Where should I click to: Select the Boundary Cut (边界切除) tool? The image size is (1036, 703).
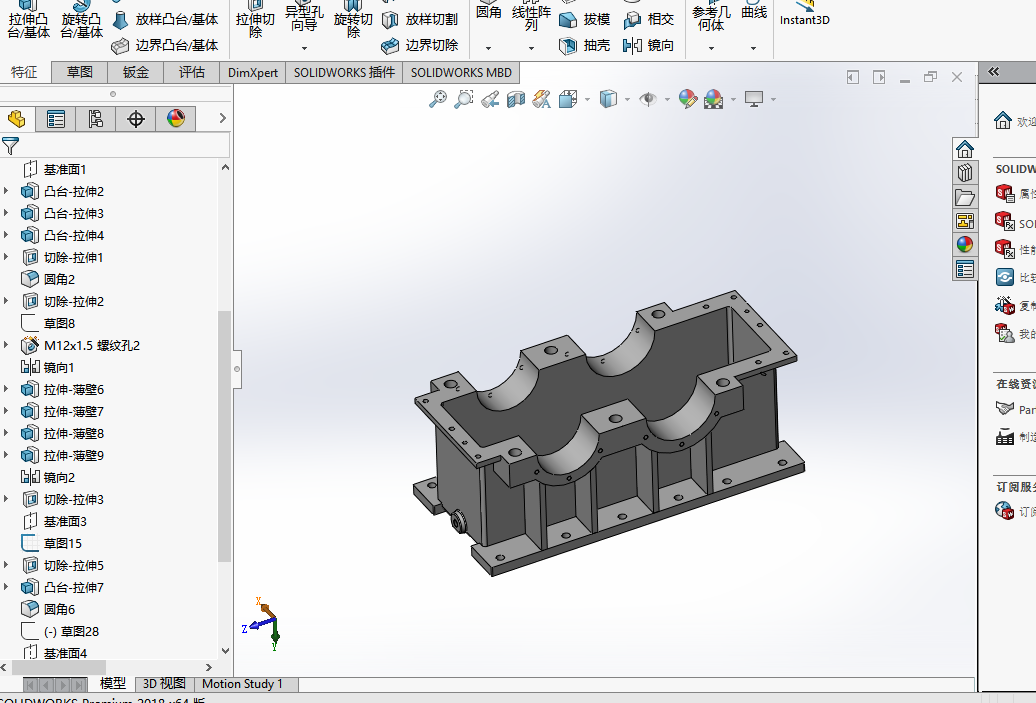tap(420, 45)
